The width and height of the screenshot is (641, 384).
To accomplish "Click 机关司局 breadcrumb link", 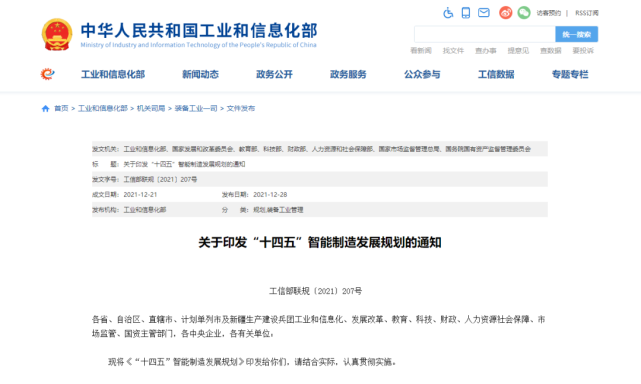I will pyautogui.click(x=151, y=108).
